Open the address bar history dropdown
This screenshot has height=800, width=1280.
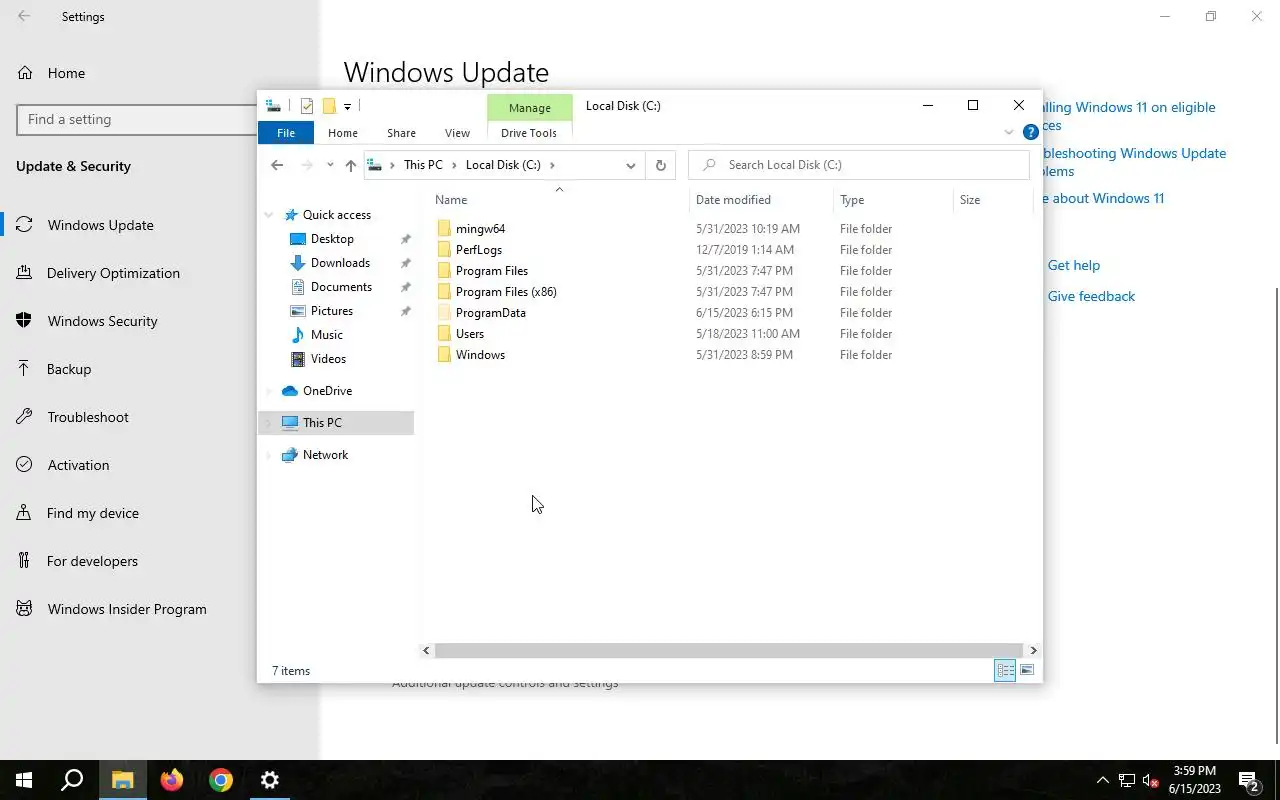(630, 165)
